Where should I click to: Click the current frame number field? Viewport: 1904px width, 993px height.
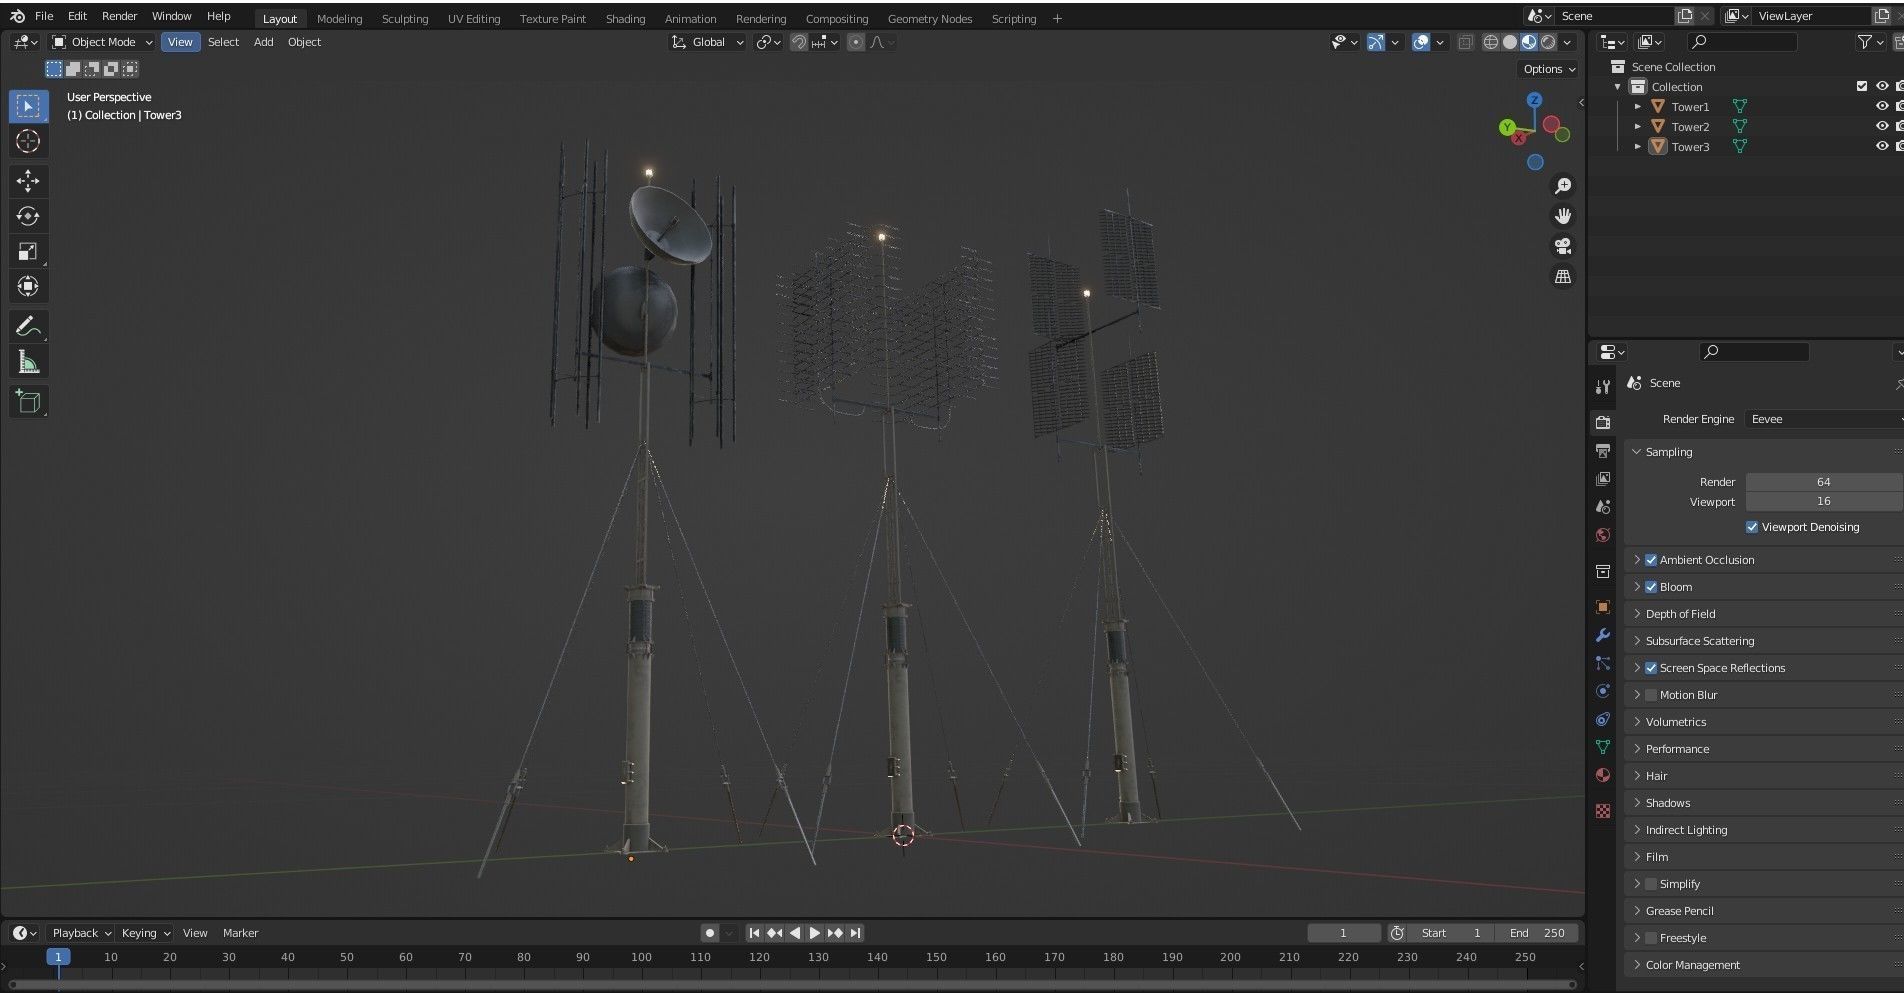pyautogui.click(x=1343, y=932)
